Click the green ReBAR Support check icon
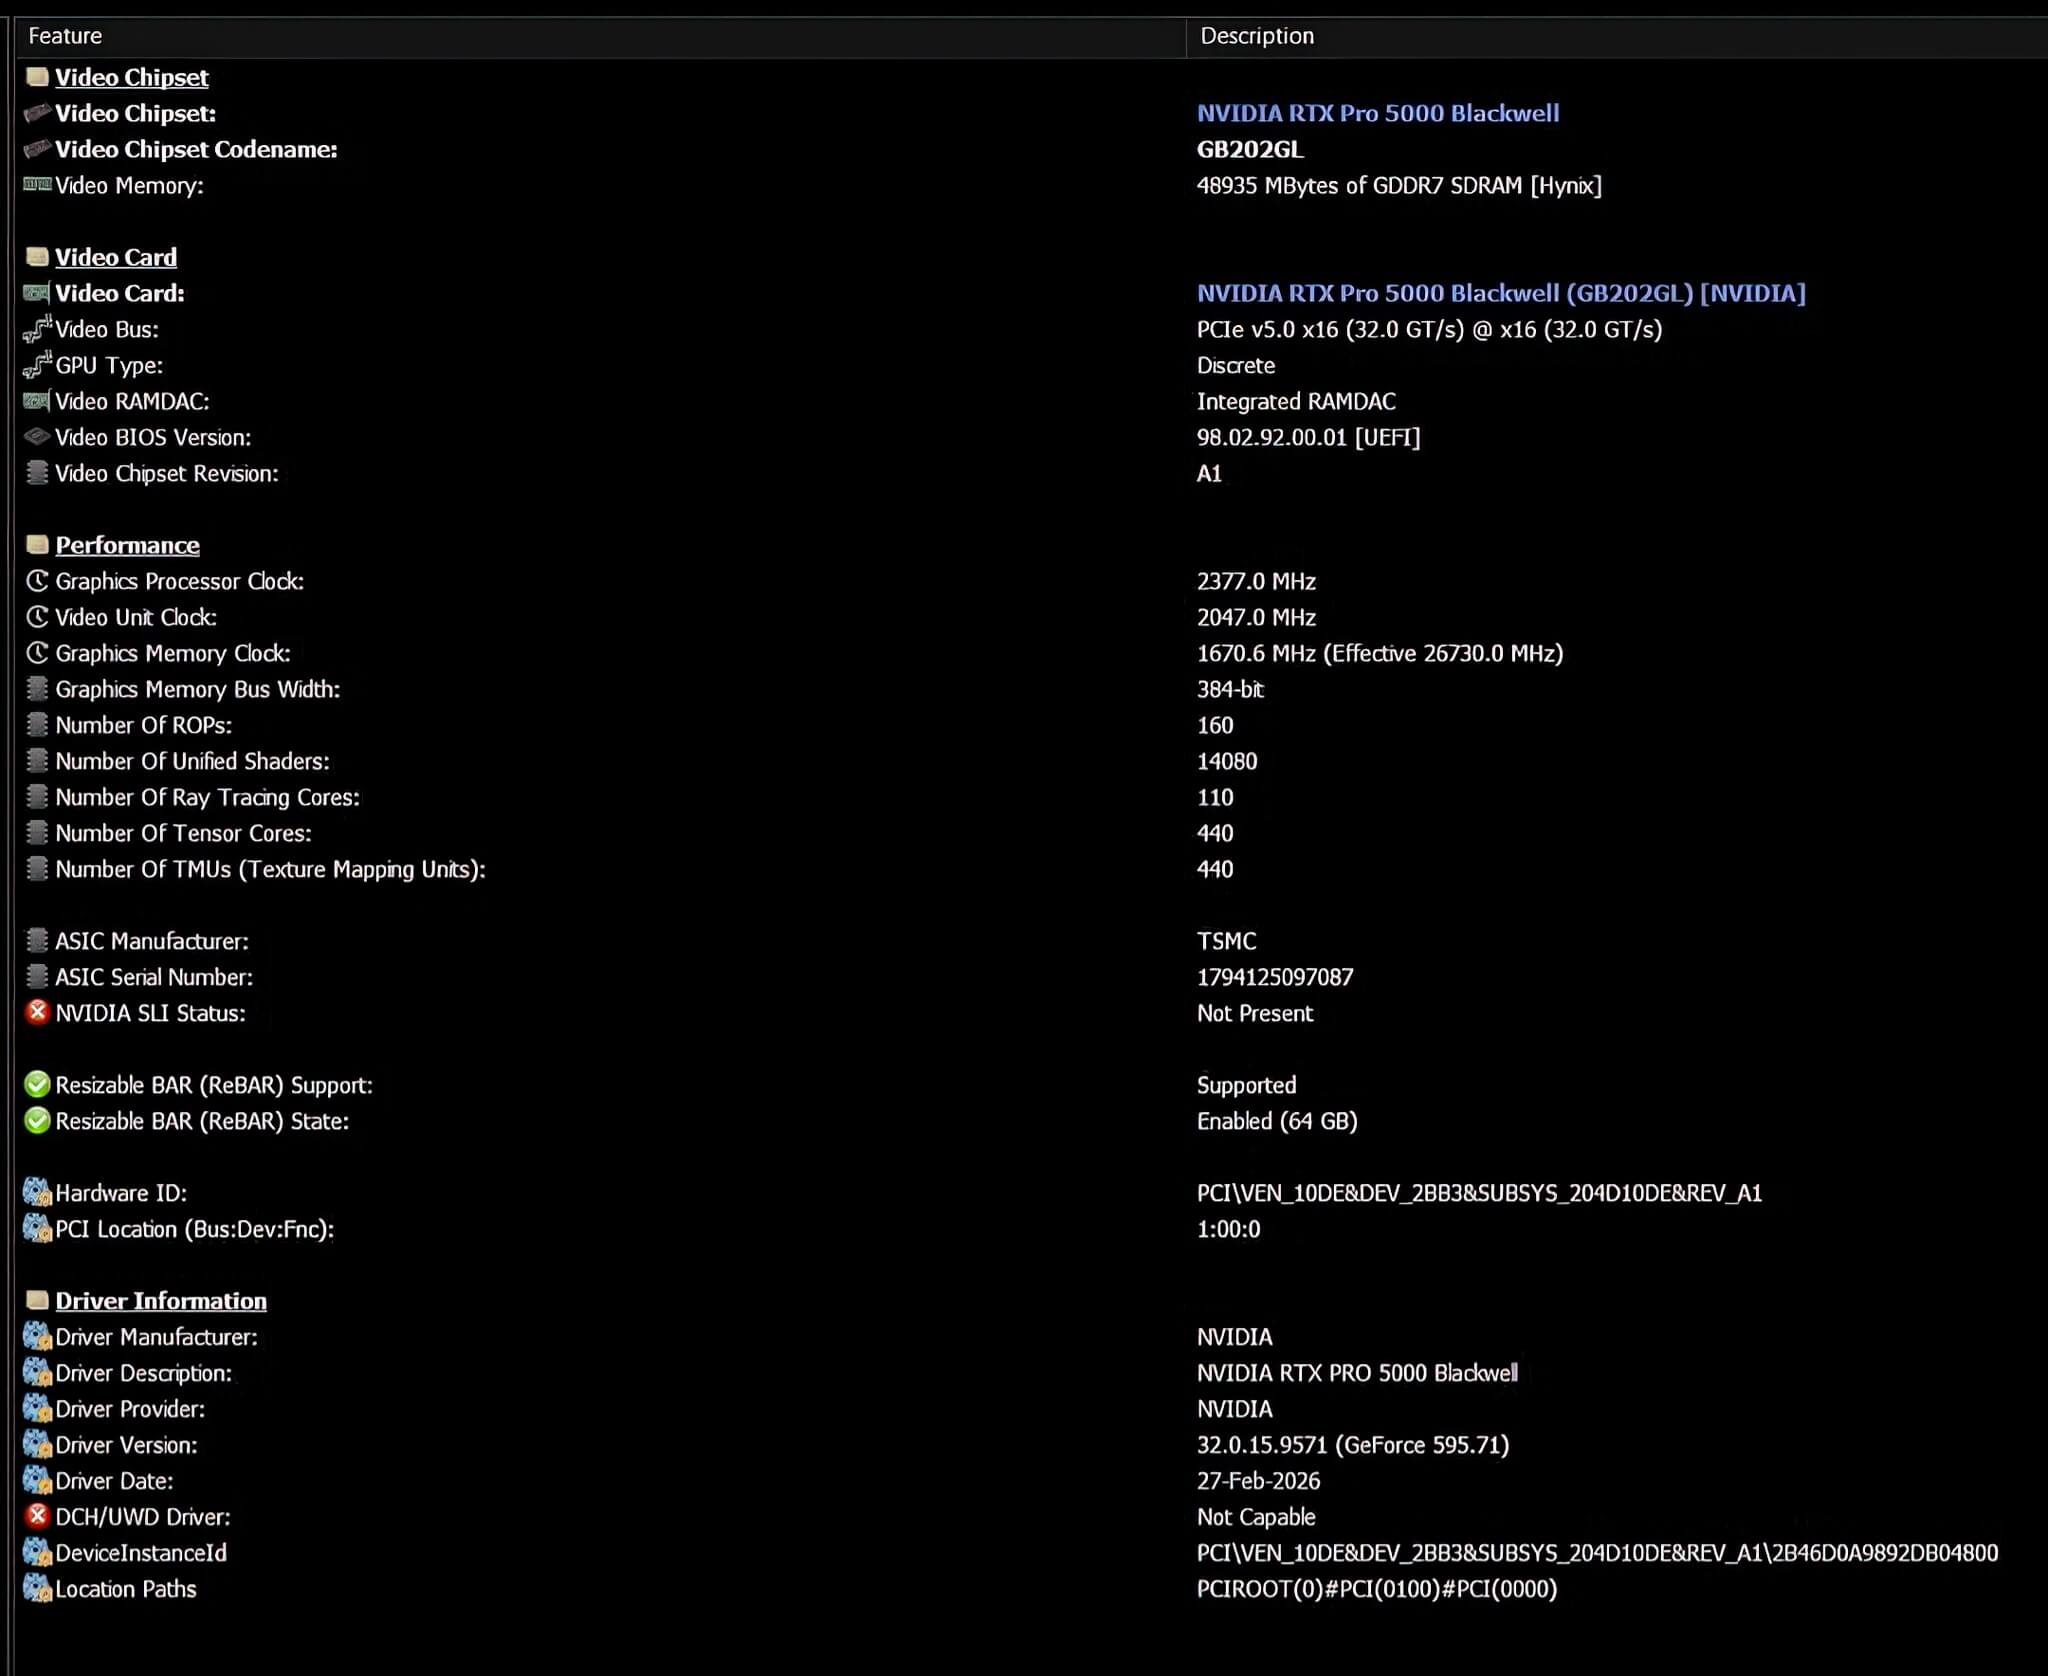Image resolution: width=2048 pixels, height=1676 pixels. [37, 1084]
